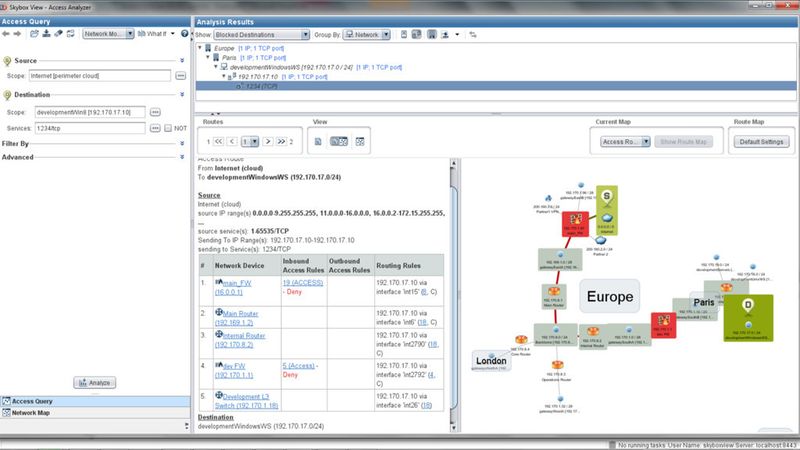This screenshot has height=450, width=800.
Task: Click the eraser clear query icon
Action: (x=58, y=34)
